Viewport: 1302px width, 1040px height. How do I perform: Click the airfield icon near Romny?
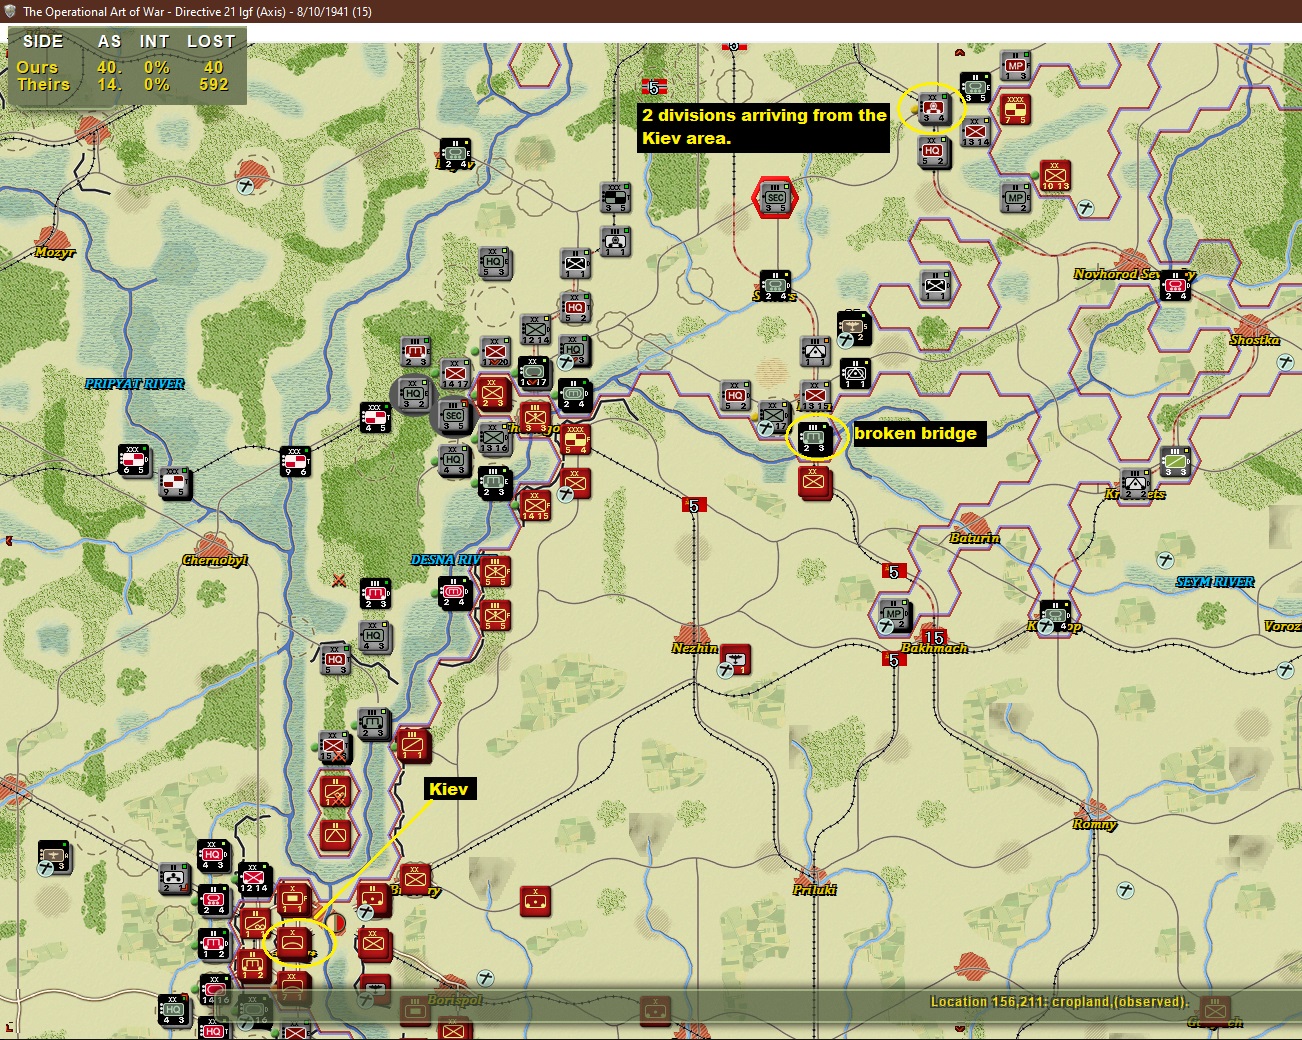coord(1125,889)
